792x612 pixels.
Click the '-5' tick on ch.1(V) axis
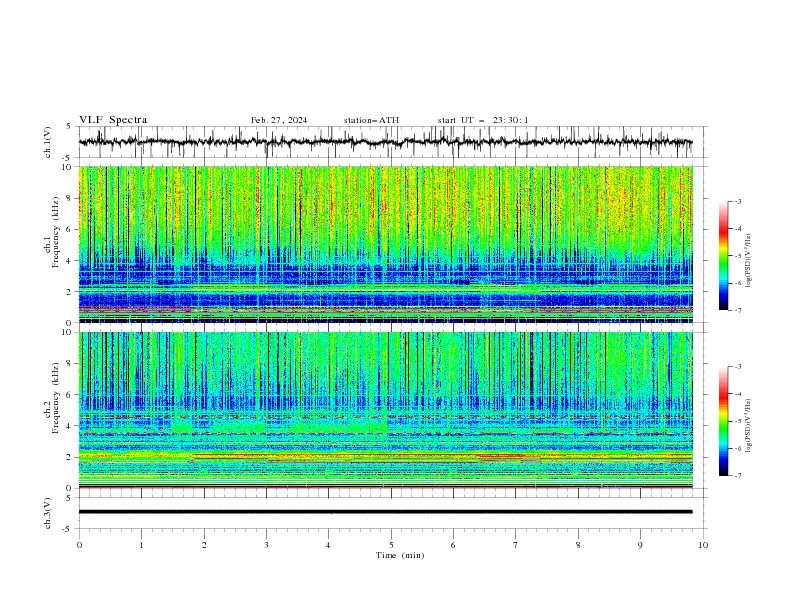click(67, 158)
